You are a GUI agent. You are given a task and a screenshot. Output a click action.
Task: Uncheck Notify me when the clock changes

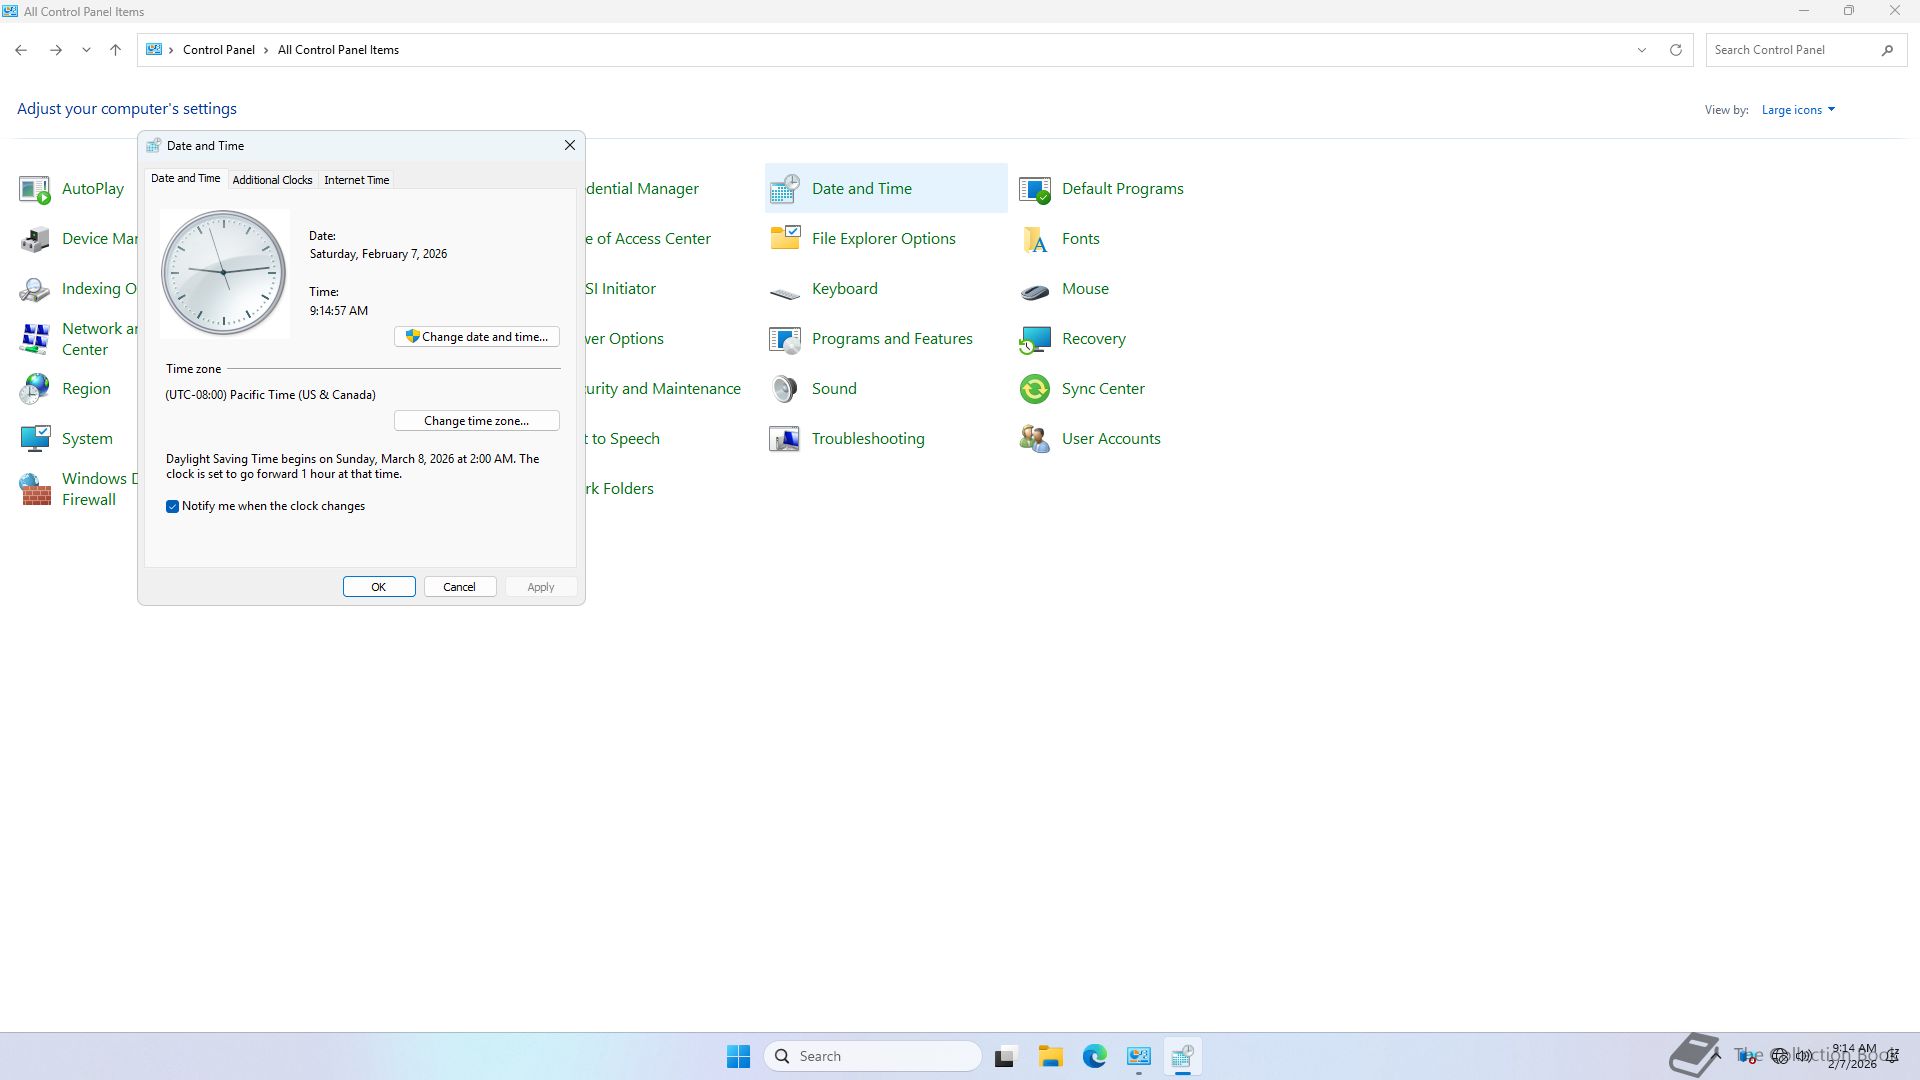pyautogui.click(x=172, y=507)
